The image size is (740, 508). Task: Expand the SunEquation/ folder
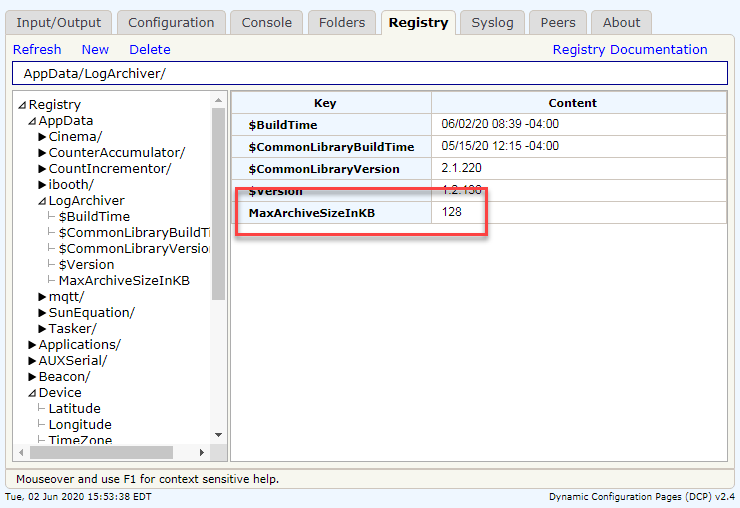[42, 313]
